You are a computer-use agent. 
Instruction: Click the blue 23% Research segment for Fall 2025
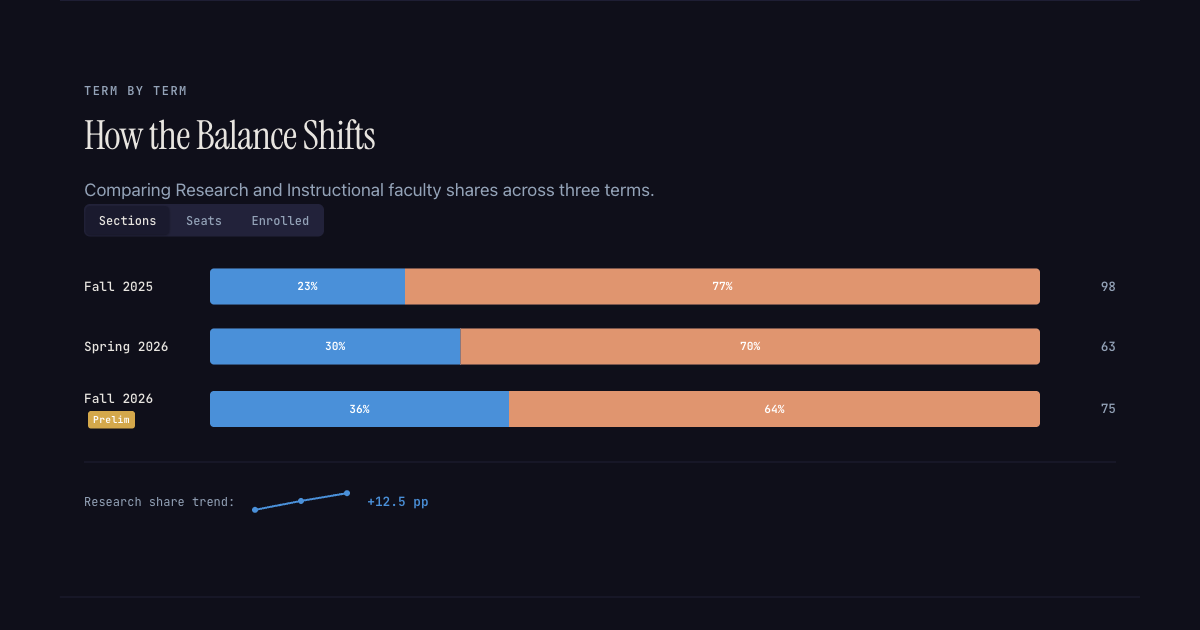coord(307,286)
